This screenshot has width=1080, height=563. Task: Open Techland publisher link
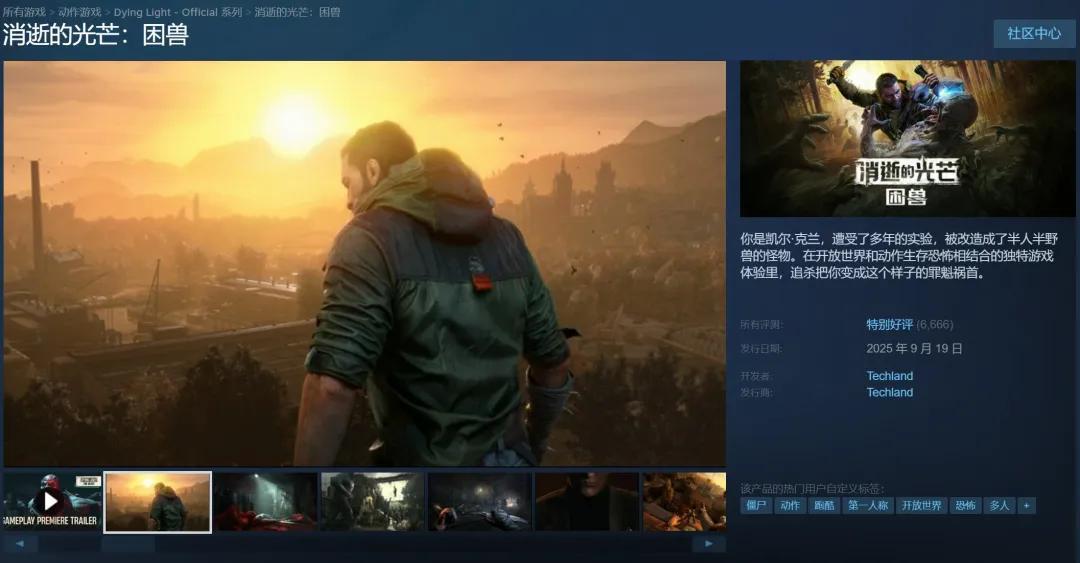tap(889, 392)
